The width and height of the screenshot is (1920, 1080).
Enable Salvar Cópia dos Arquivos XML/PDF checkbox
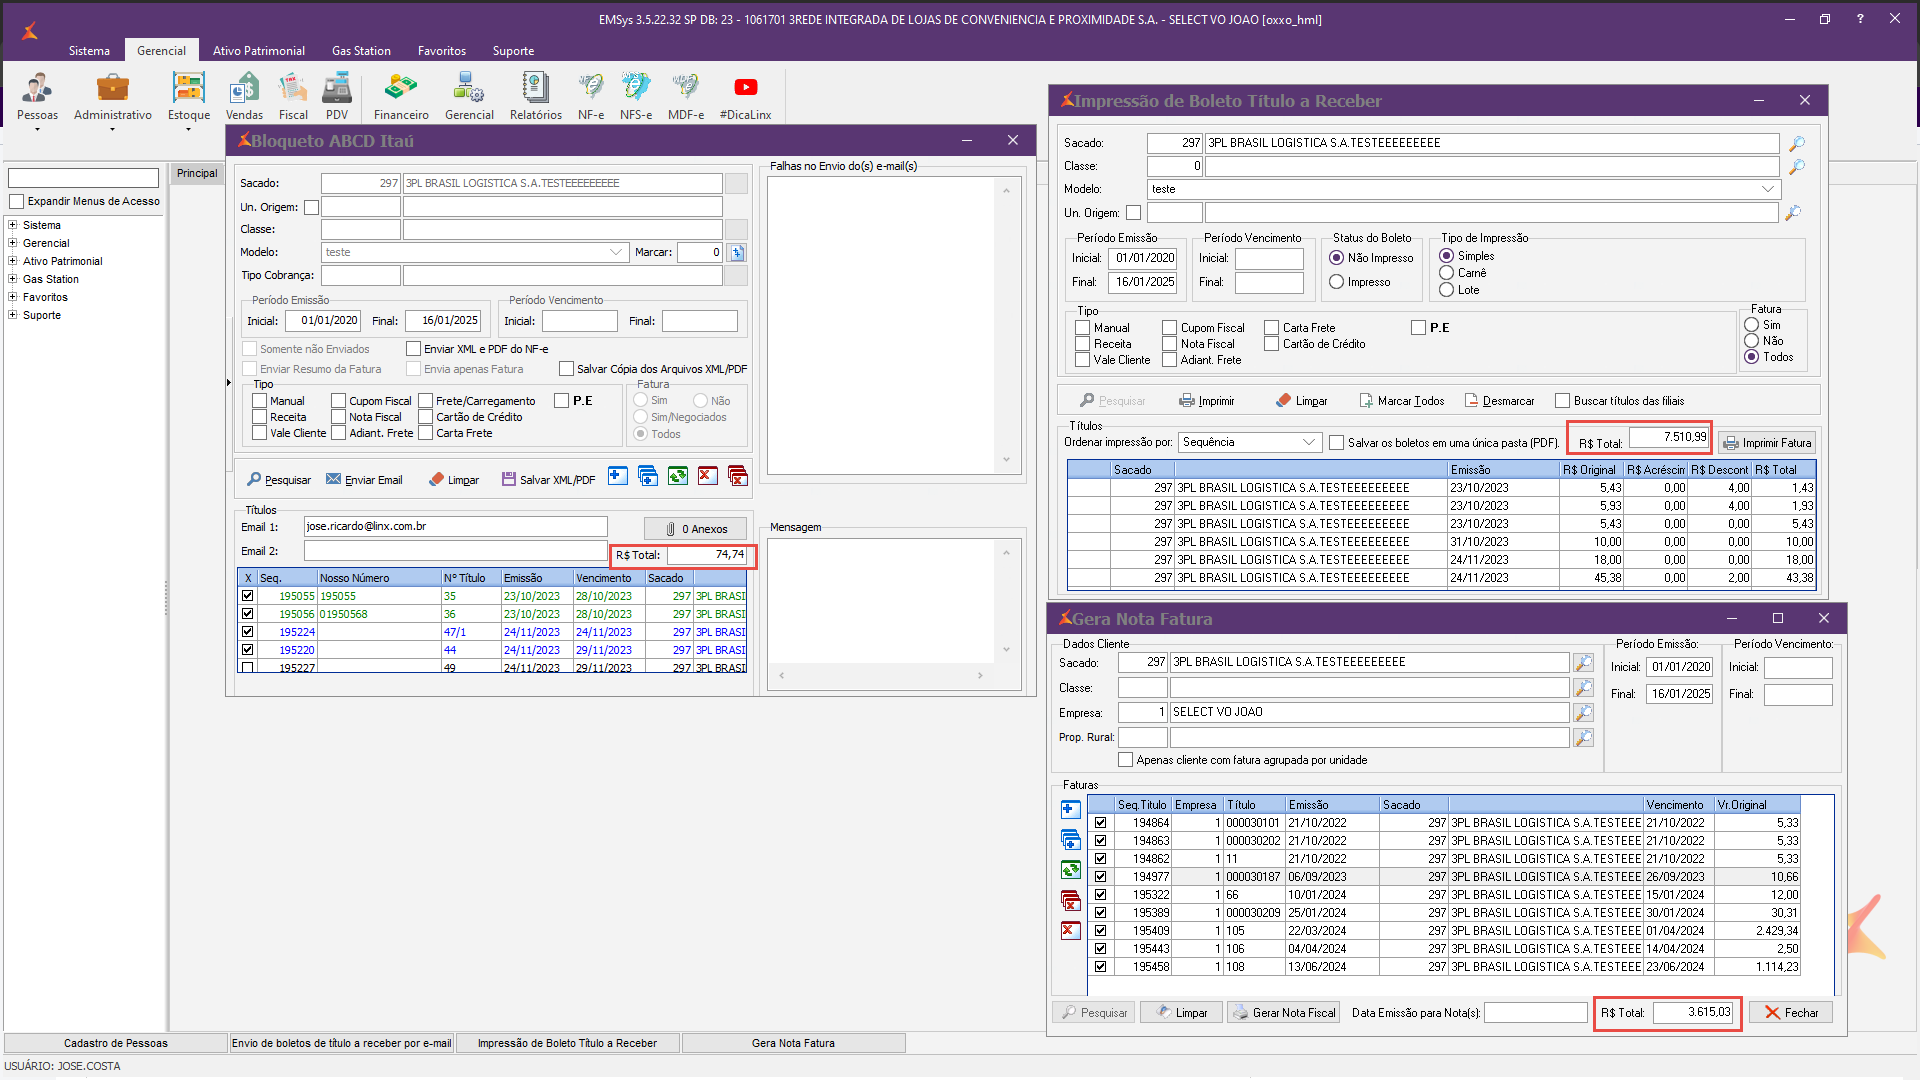coord(566,369)
